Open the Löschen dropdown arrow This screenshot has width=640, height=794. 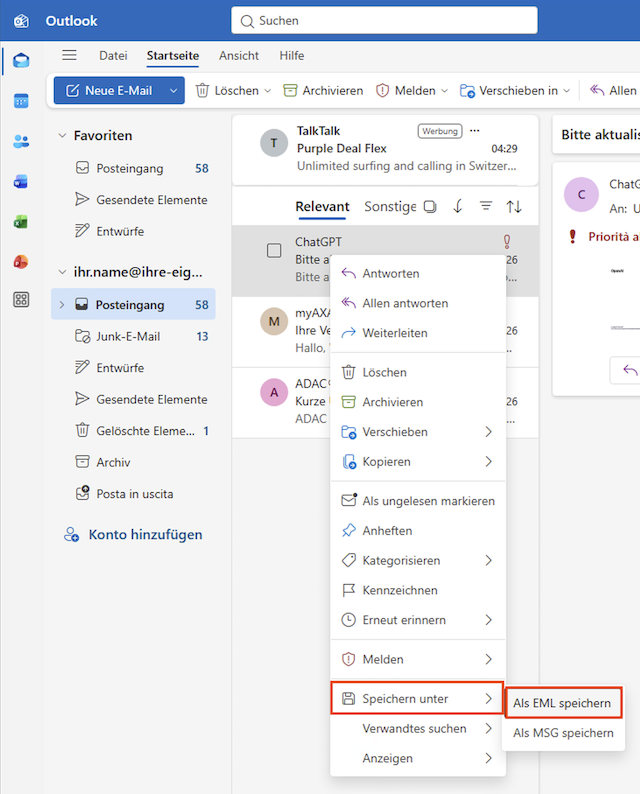[268, 91]
